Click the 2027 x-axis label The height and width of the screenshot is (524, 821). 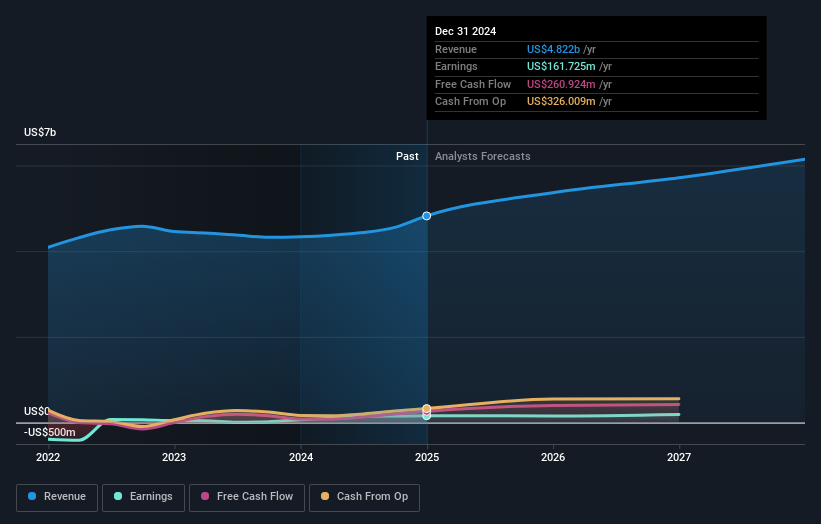(679, 458)
